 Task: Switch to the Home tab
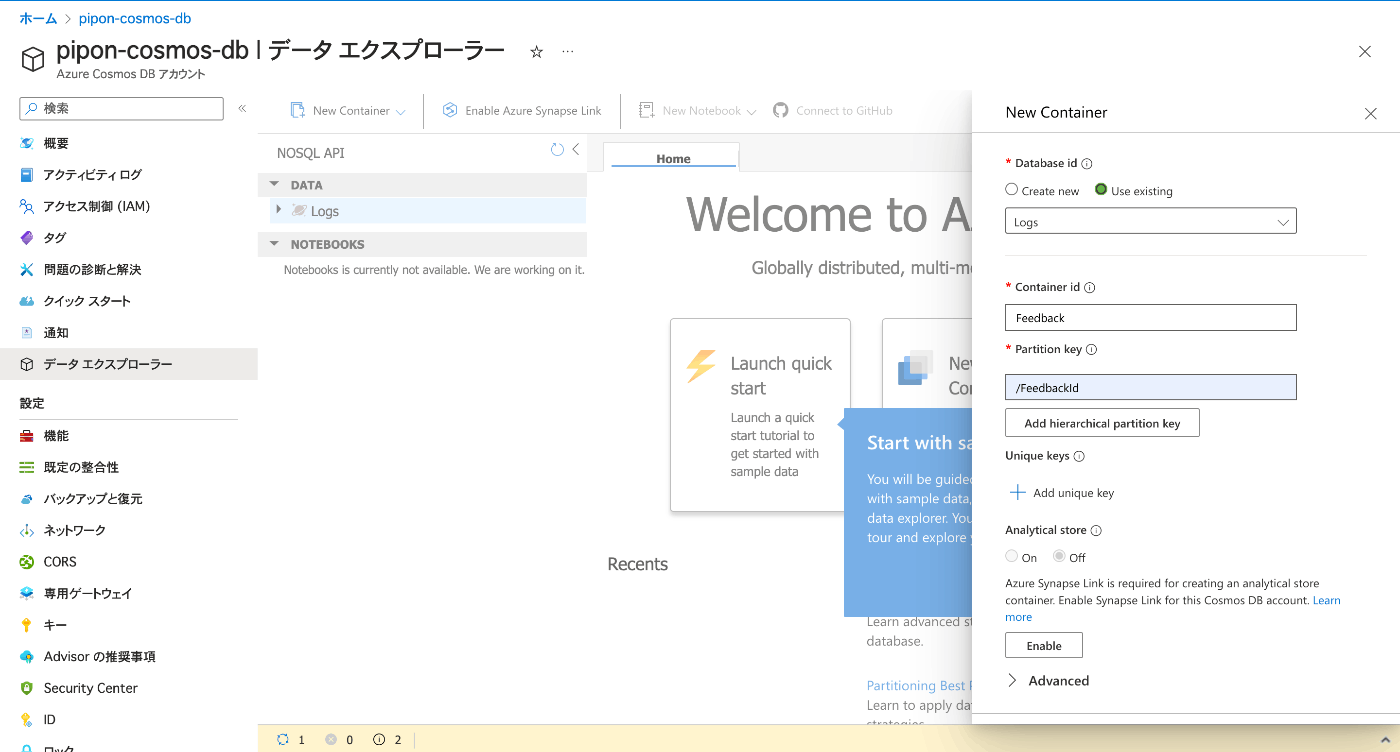coord(673,158)
